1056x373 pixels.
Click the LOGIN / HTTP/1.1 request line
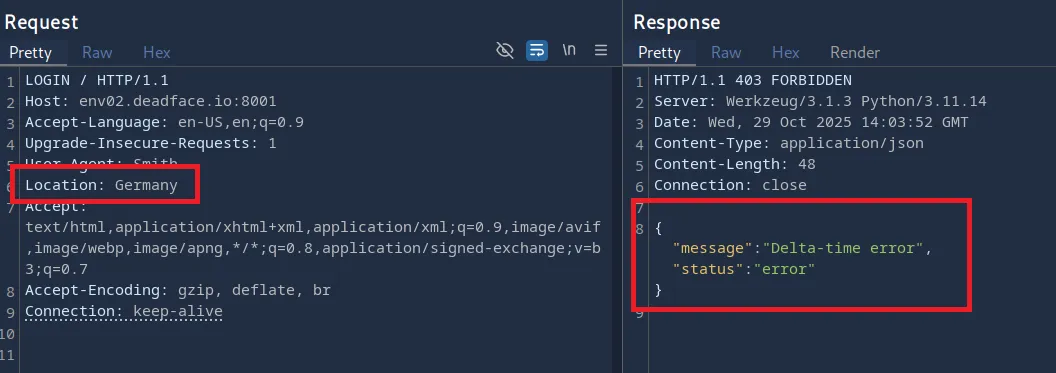pyautogui.click(x=97, y=81)
